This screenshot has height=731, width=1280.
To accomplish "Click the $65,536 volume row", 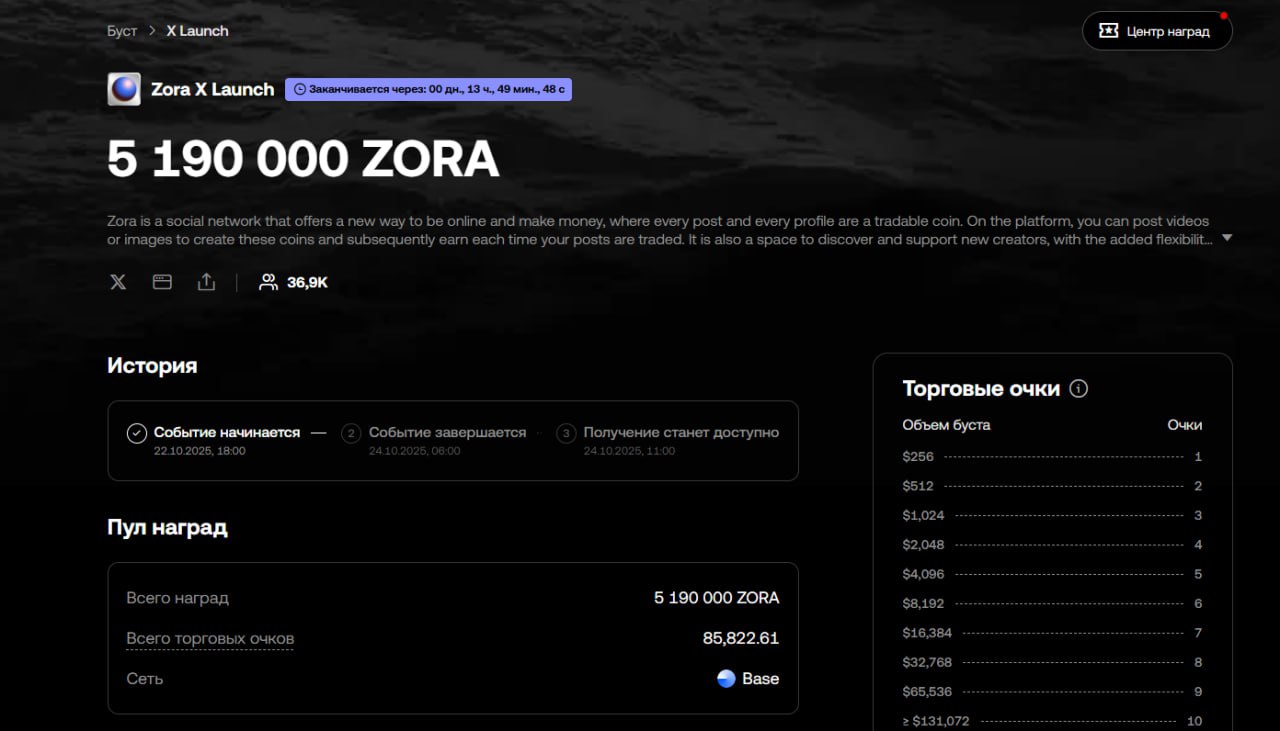I will click(1052, 691).
